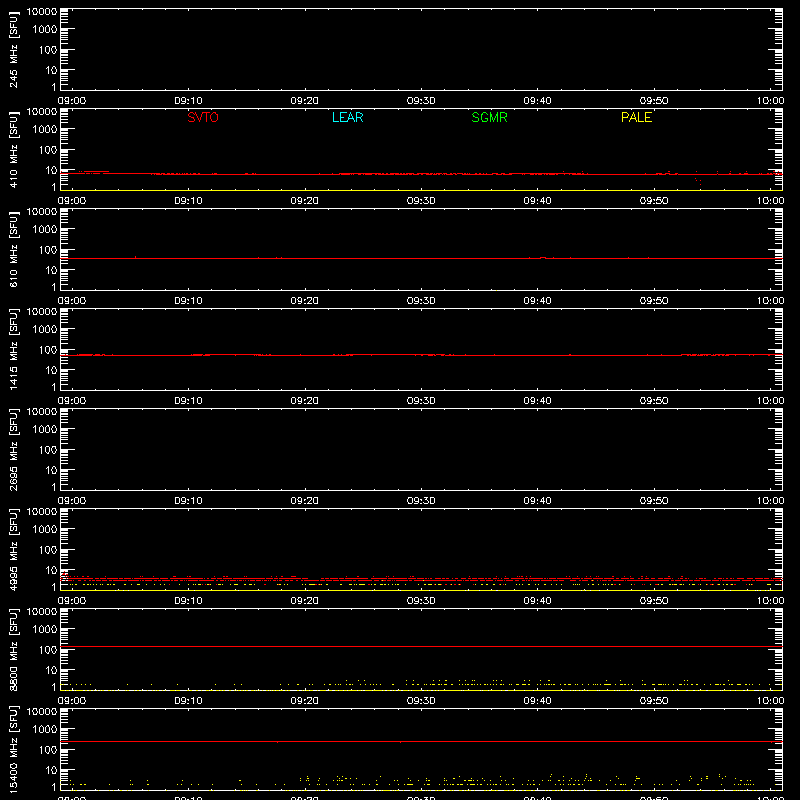Click 10:00 time label under 4995 MHz panel
This screenshot has width=800, height=800.
(x=770, y=601)
